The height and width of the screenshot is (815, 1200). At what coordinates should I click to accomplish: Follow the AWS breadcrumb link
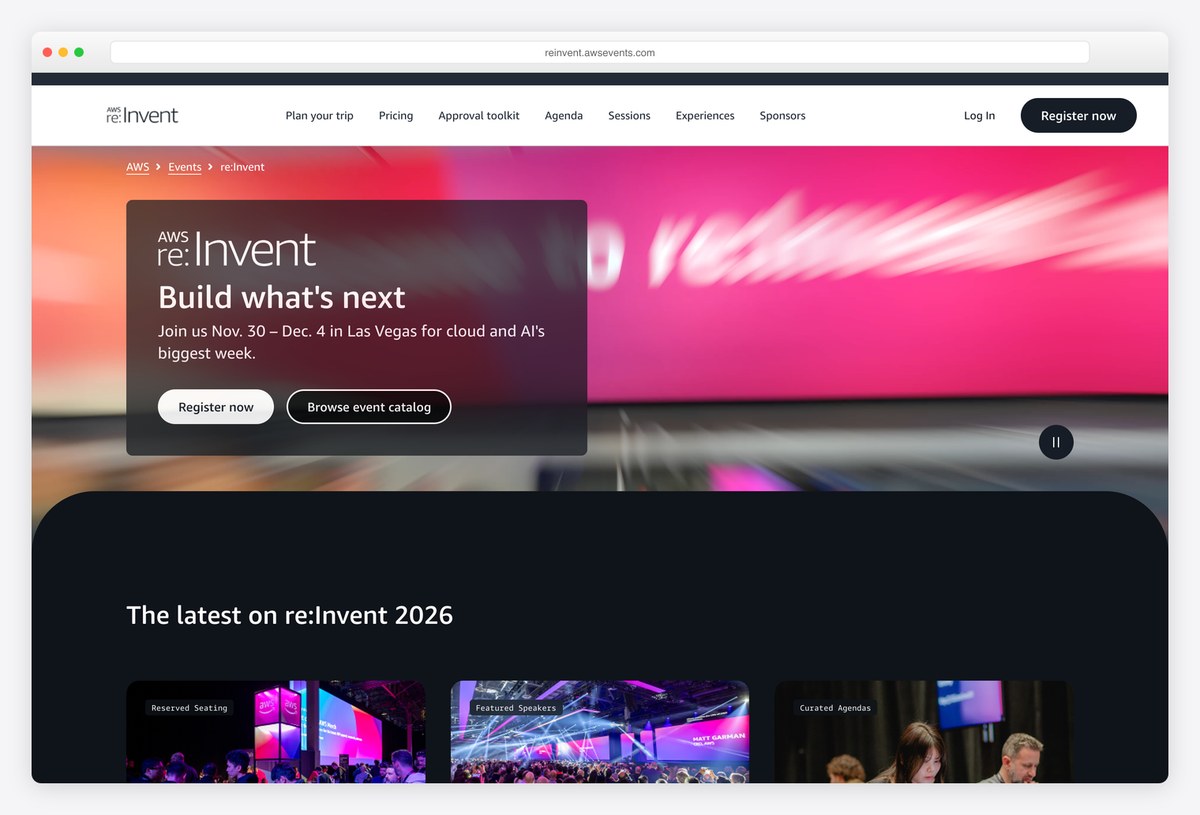point(138,167)
